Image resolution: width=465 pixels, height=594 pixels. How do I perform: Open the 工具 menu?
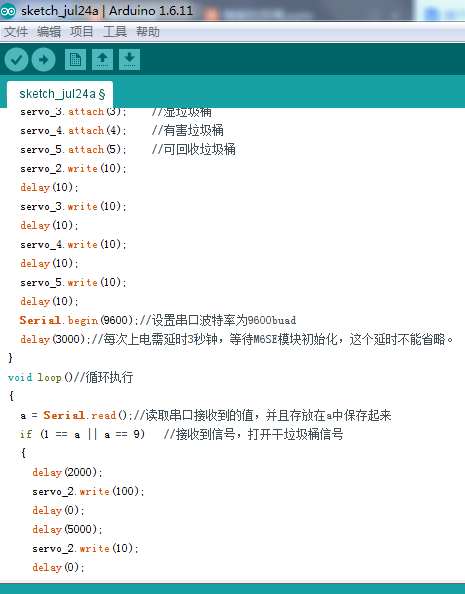click(x=115, y=31)
